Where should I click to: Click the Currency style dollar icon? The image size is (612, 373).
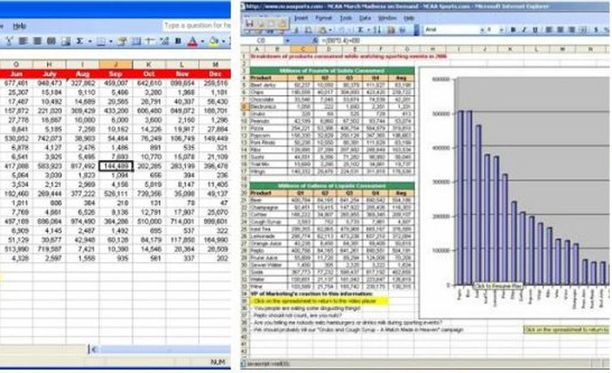tap(596, 30)
